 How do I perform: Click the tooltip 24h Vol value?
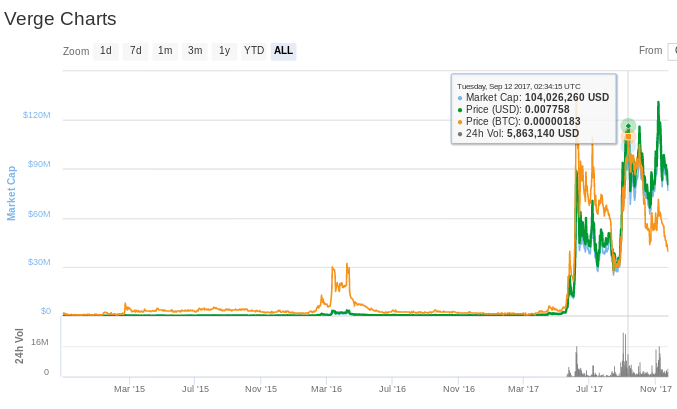[x=543, y=133]
